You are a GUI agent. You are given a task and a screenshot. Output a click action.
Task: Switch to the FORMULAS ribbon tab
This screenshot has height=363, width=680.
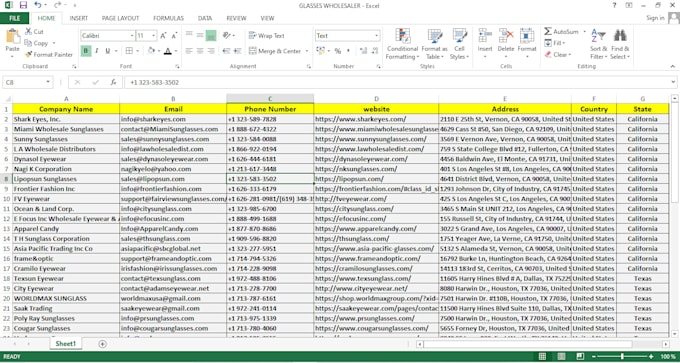[168, 18]
